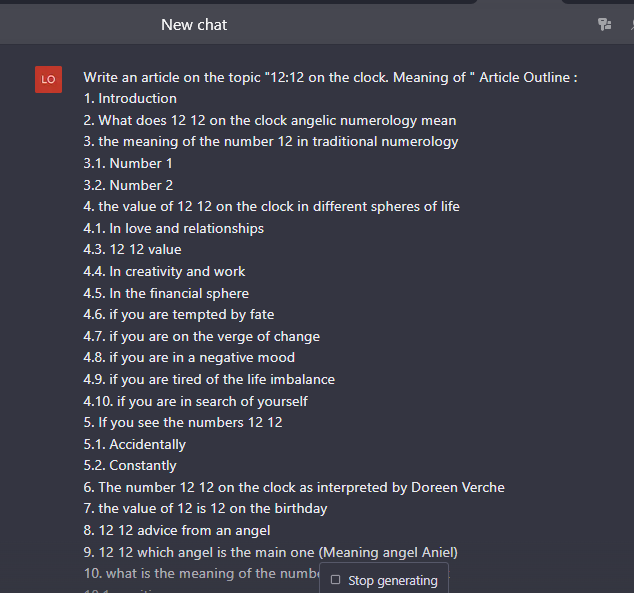Screen dimensions: 634x593
Task: Select the line mentioning Doreen Verche
Action: pyautogui.click(x=294, y=487)
